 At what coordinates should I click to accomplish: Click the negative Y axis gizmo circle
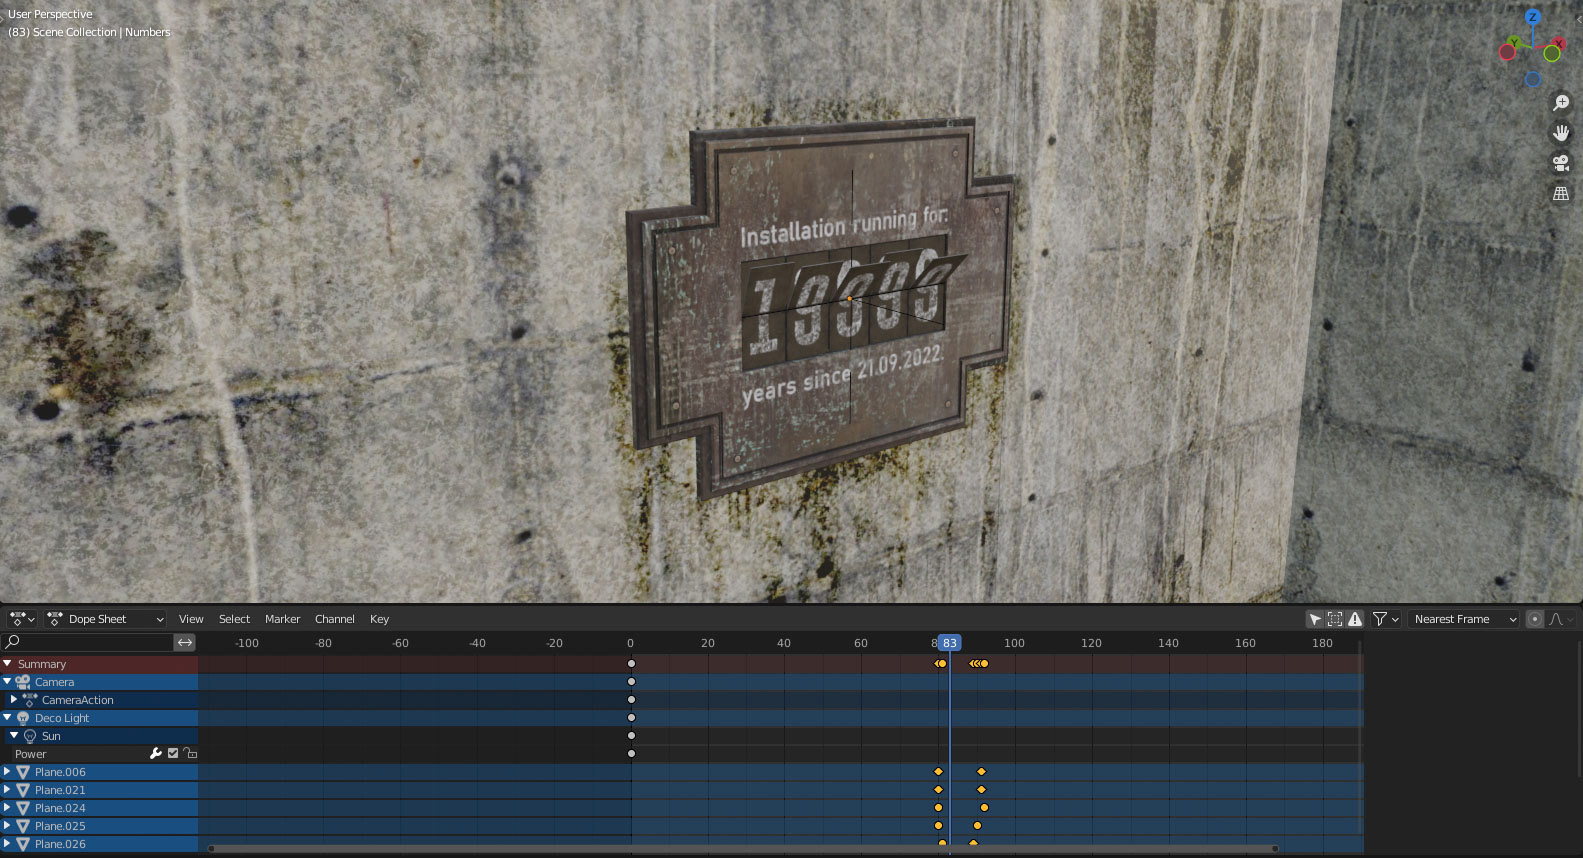[1552, 53]
